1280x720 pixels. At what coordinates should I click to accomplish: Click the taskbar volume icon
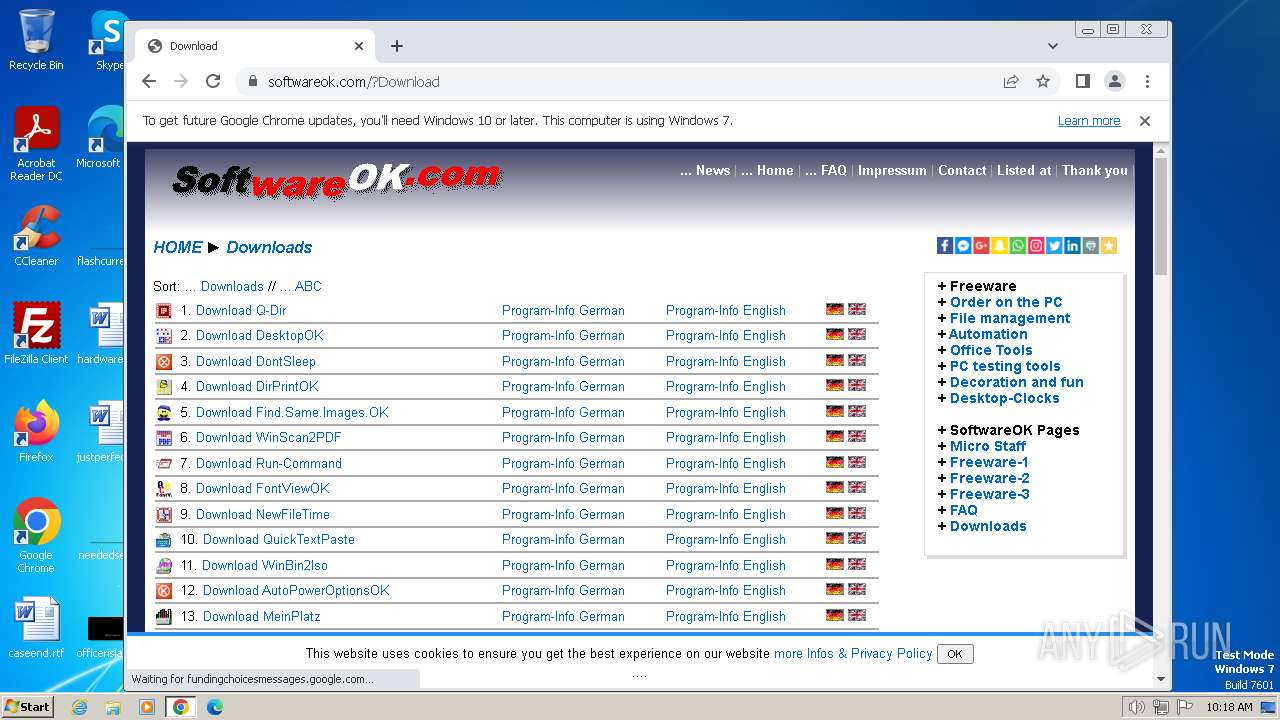pos(1137,707)
